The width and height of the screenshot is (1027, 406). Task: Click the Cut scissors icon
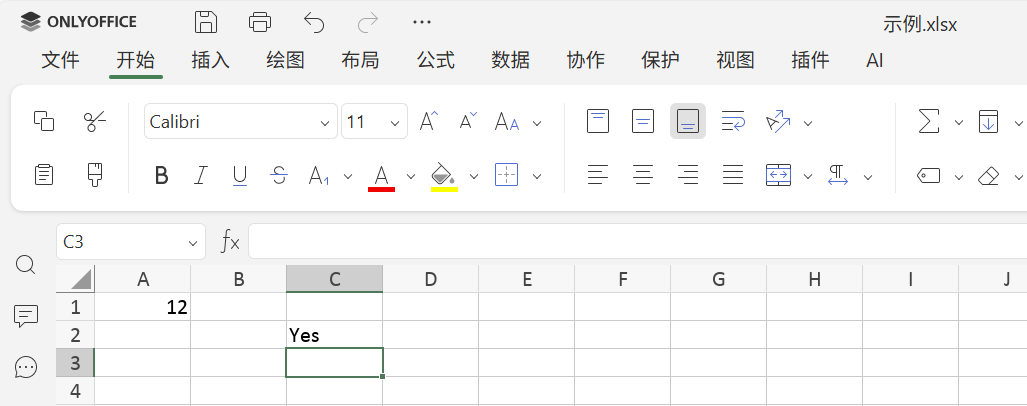click(95, 122)
